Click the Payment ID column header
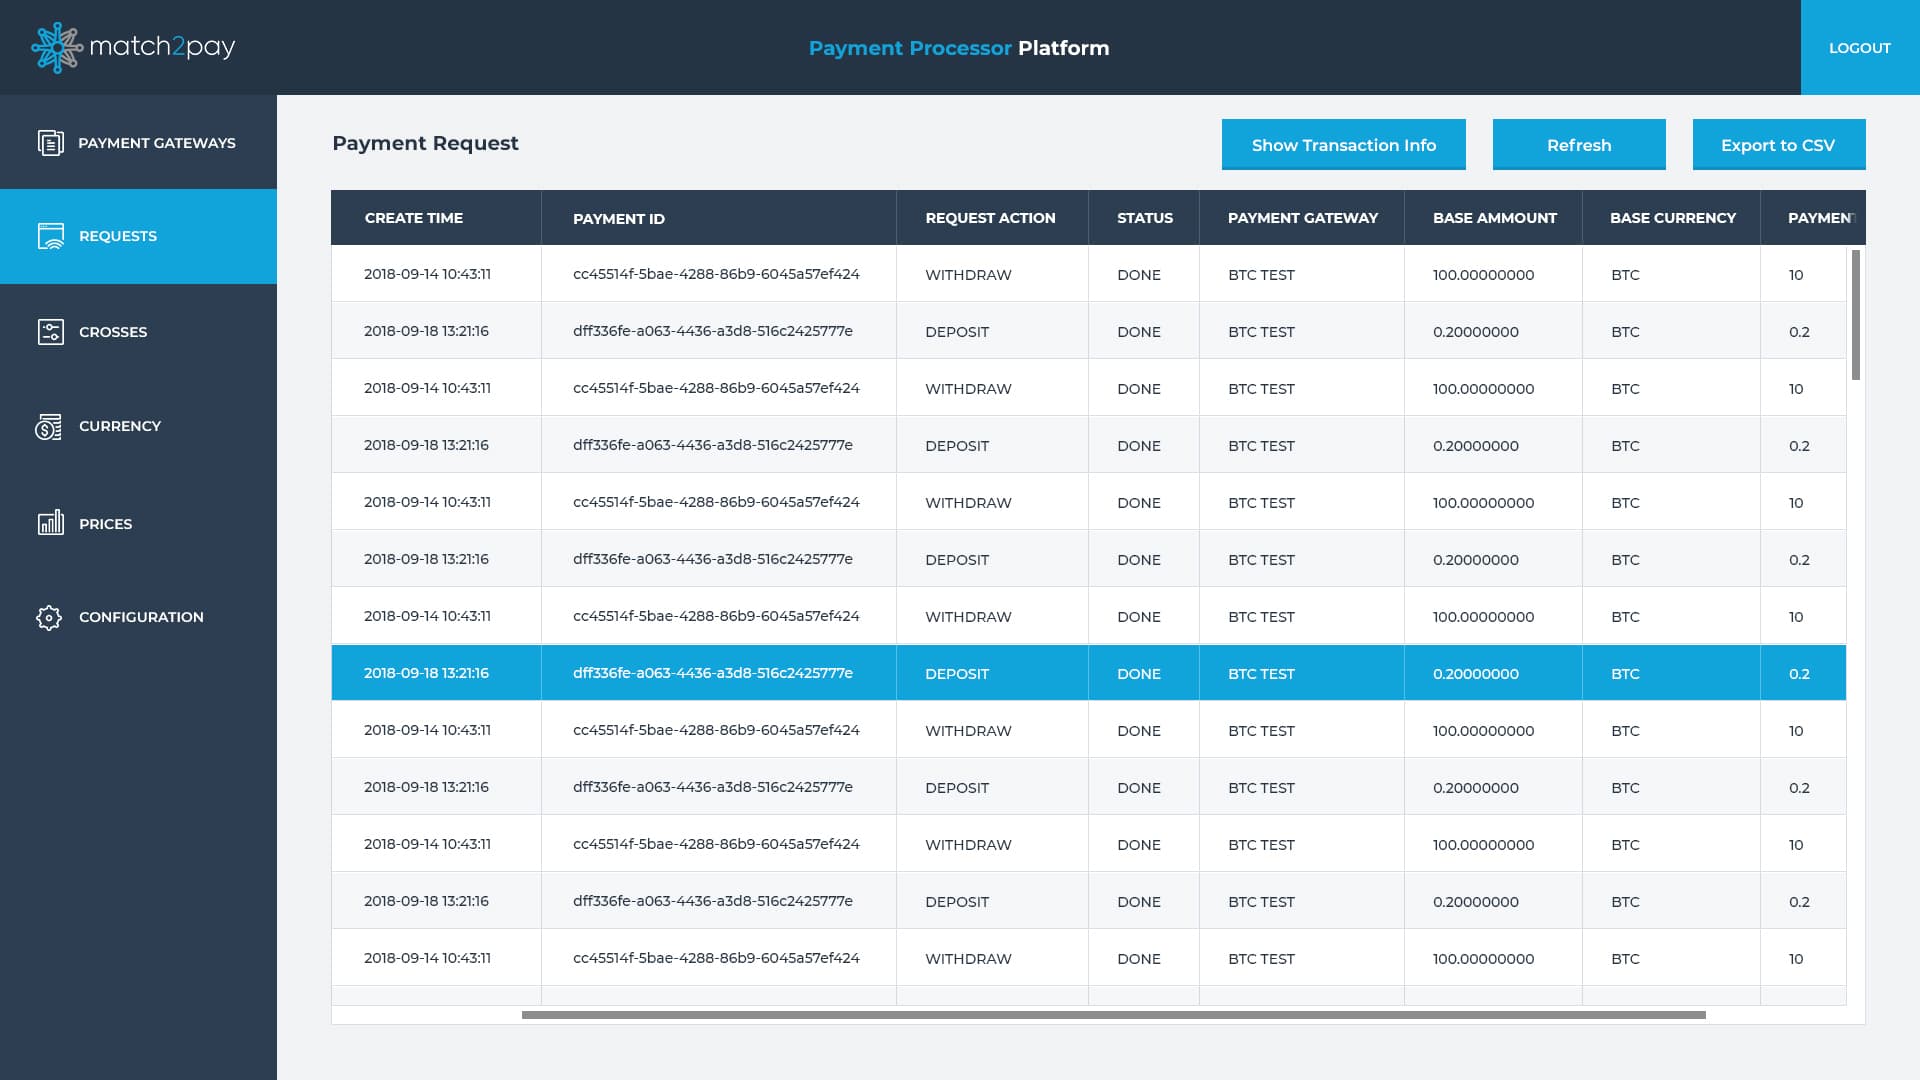Screen dimensions: 1920x1080 coord(618,219)
